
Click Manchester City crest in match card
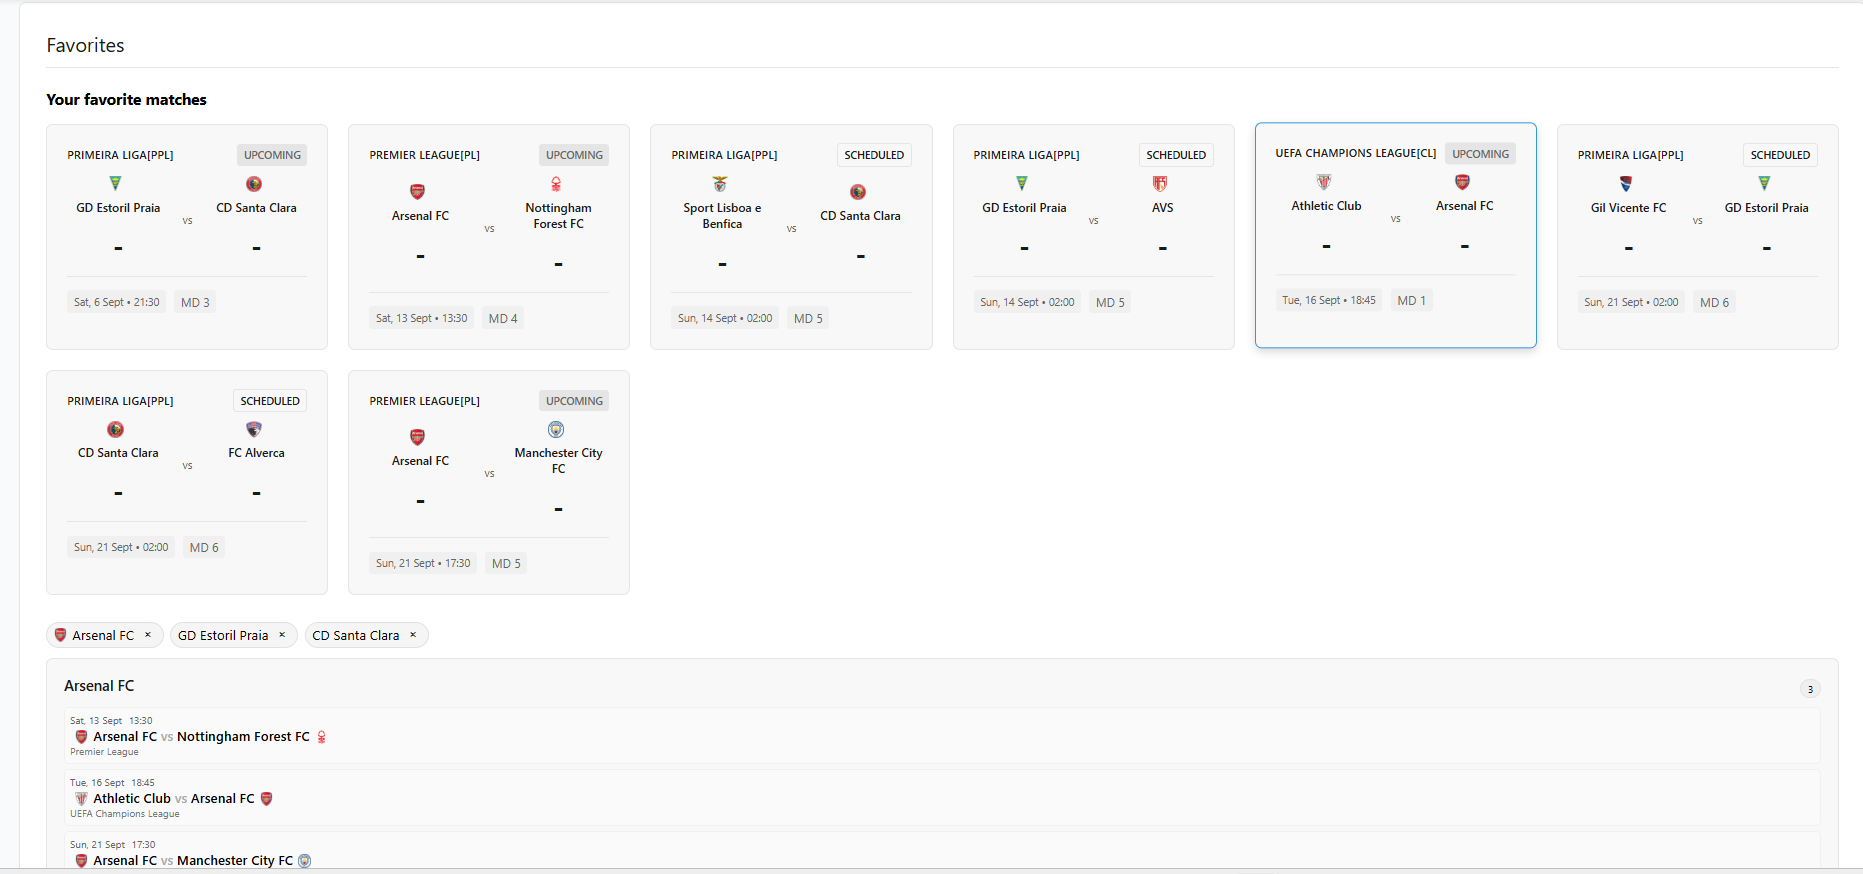click(x=556, y=430)
